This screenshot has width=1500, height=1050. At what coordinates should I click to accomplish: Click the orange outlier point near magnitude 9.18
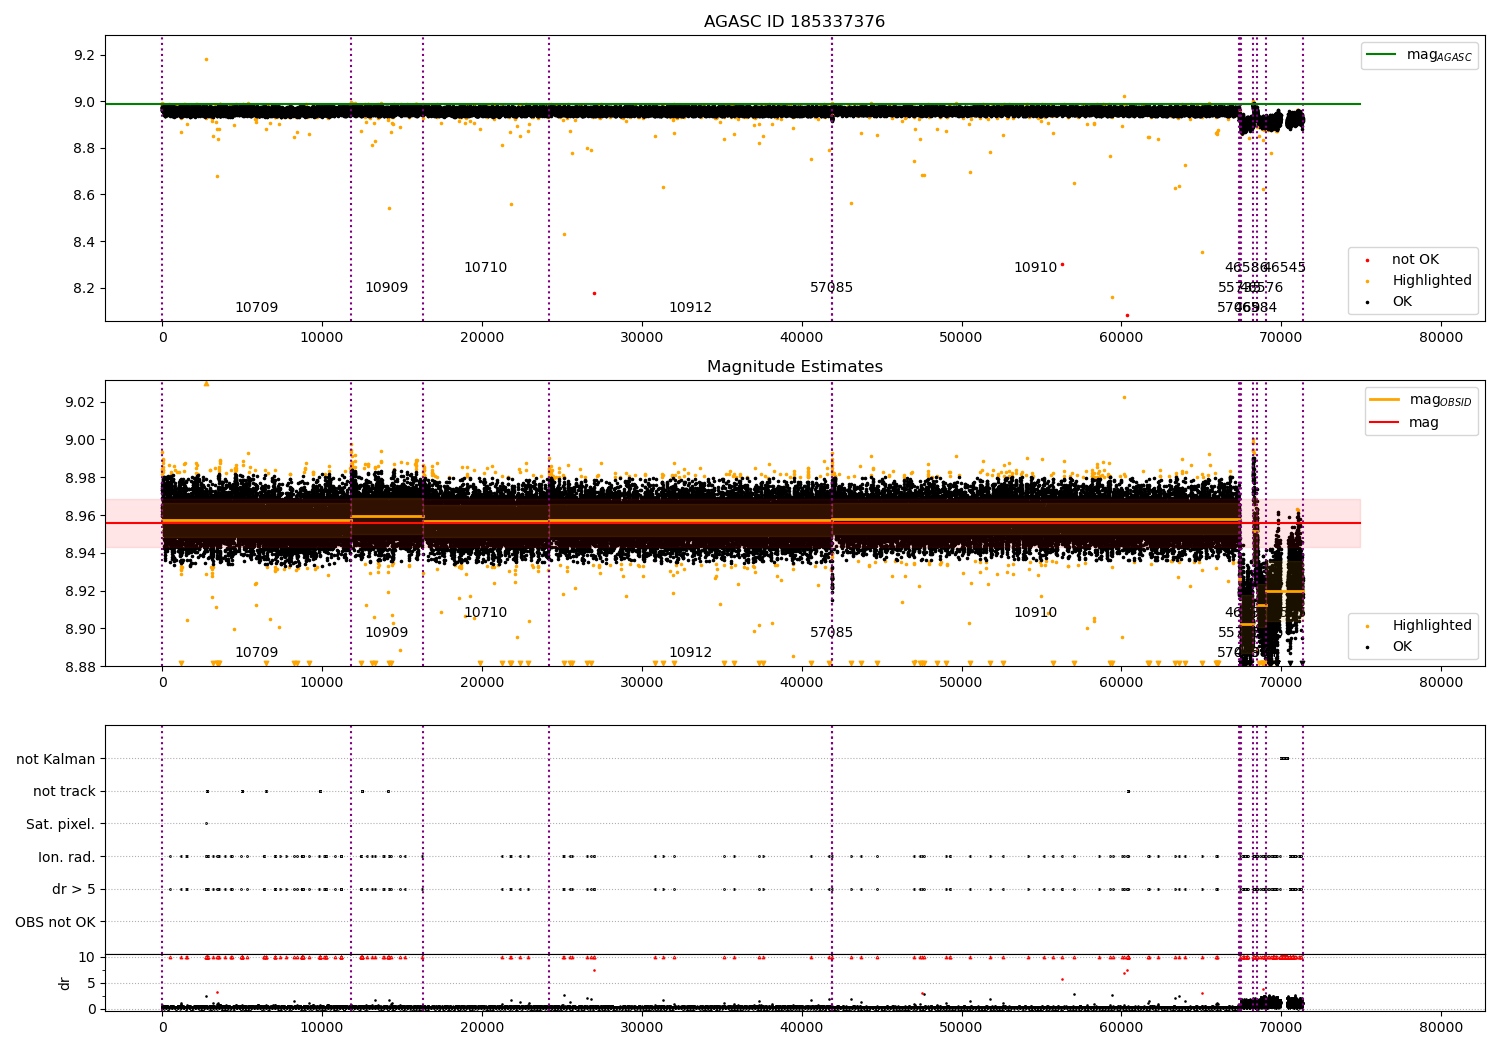206,59
